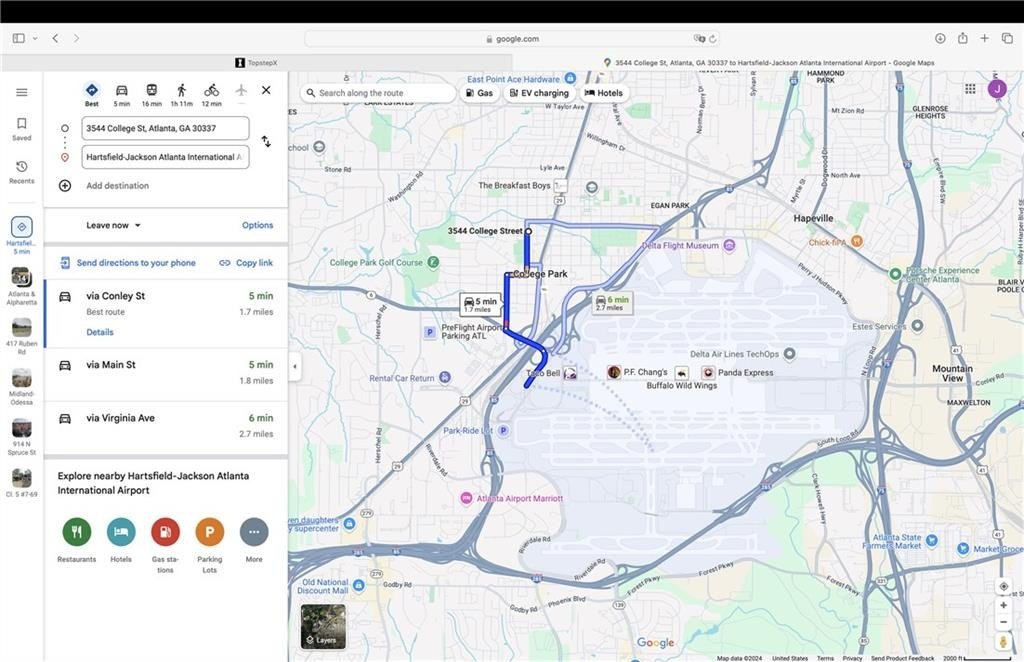
Task: Open Safari downloads
Action: click(940, 39)
